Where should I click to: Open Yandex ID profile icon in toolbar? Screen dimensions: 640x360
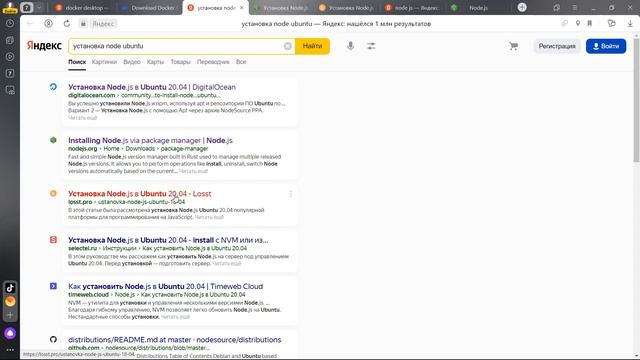click(48, 24)
